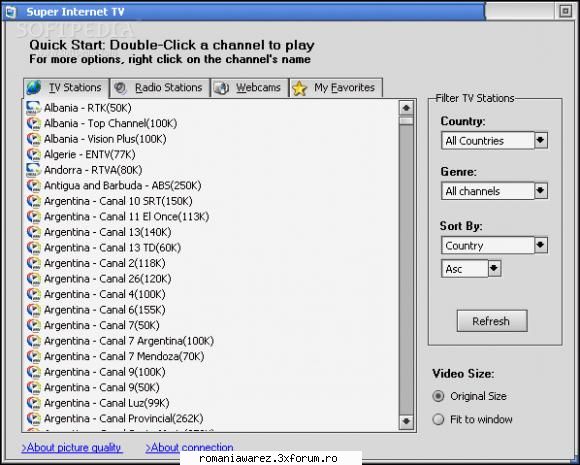Image resolution: width=580 pixels, height=465 pixels.
Task: Open the About picture quality link
Action: click(x=72, y=448)
